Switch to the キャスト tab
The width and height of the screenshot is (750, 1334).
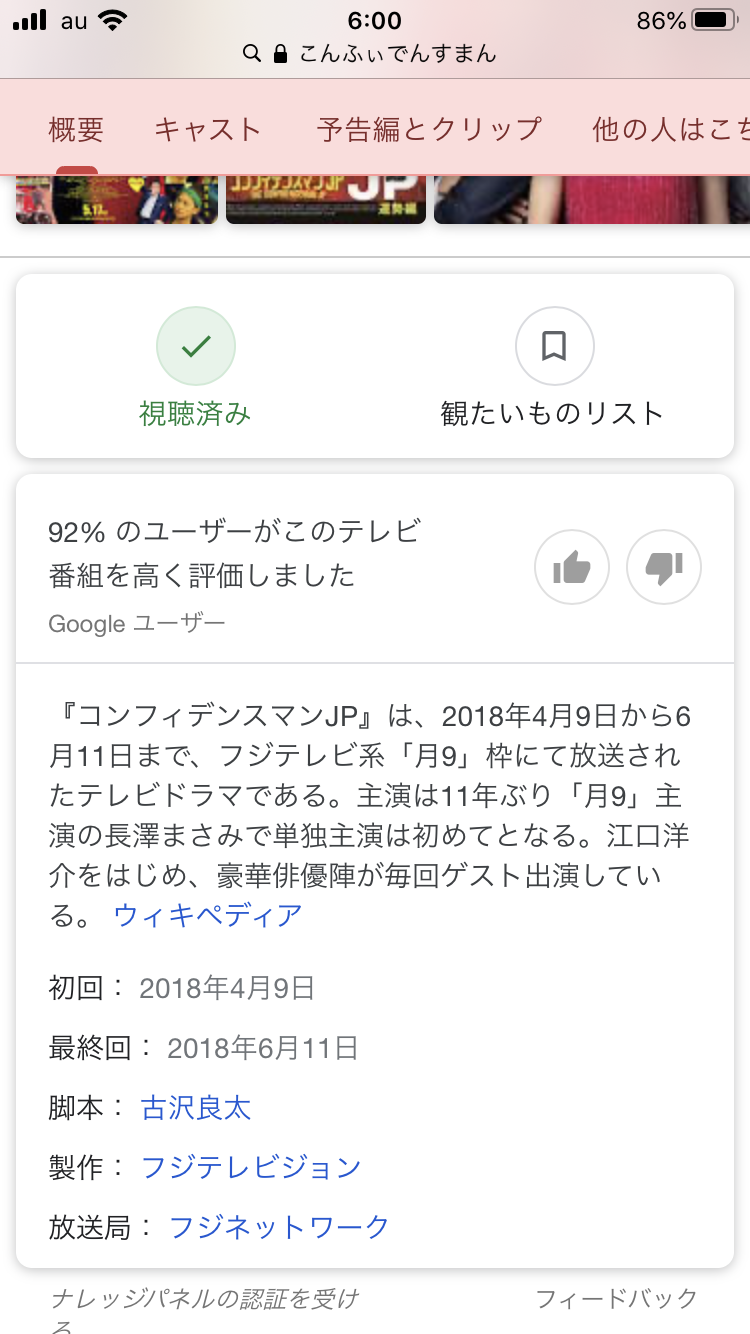pyautogui.click(x=207, y=129)
